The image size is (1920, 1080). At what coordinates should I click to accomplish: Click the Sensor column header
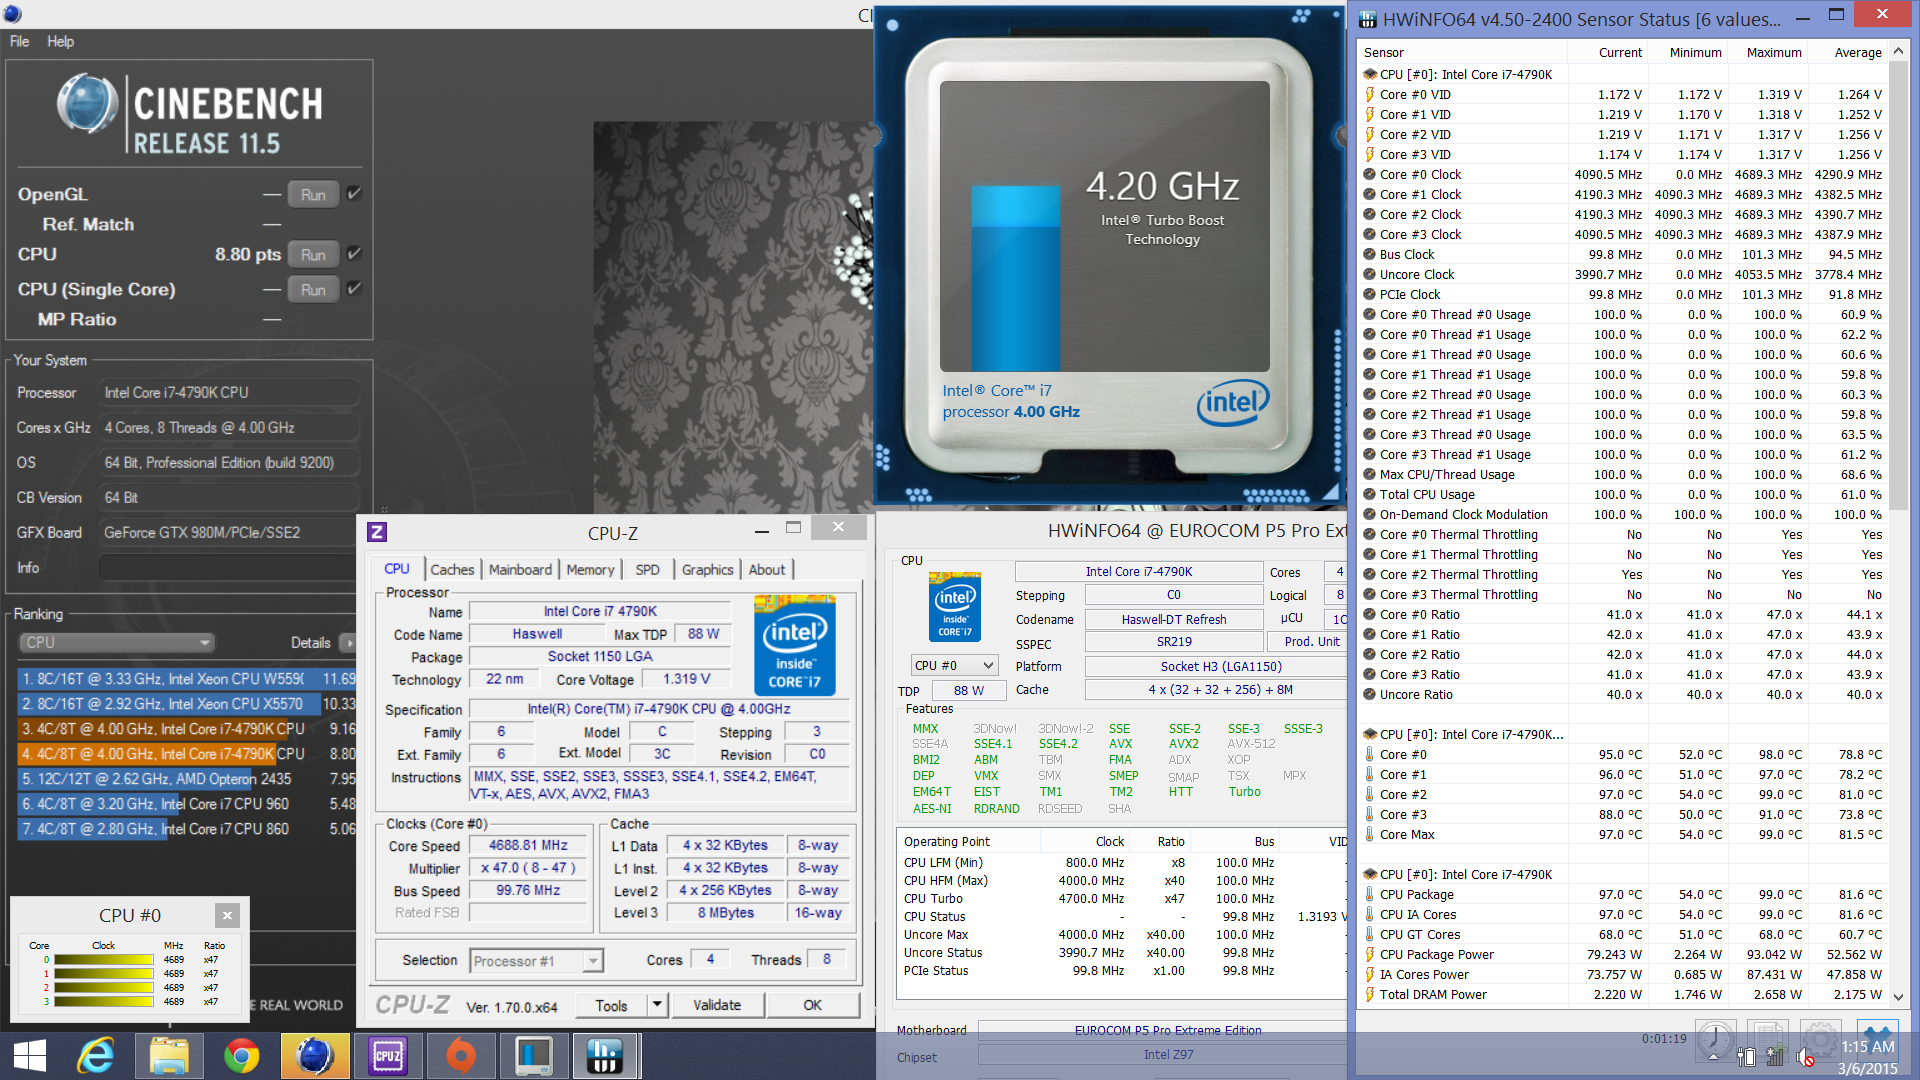pyautogui.click(x=1384, y=53)
